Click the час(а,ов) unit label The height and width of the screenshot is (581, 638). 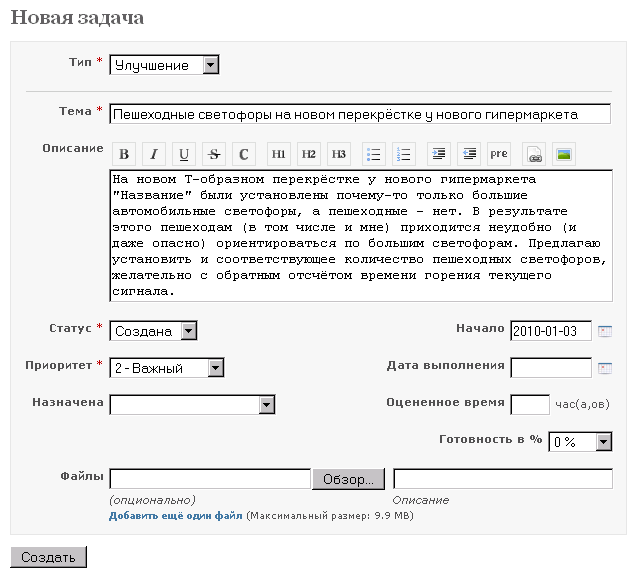pyautogui.click(x=583, y=404)
